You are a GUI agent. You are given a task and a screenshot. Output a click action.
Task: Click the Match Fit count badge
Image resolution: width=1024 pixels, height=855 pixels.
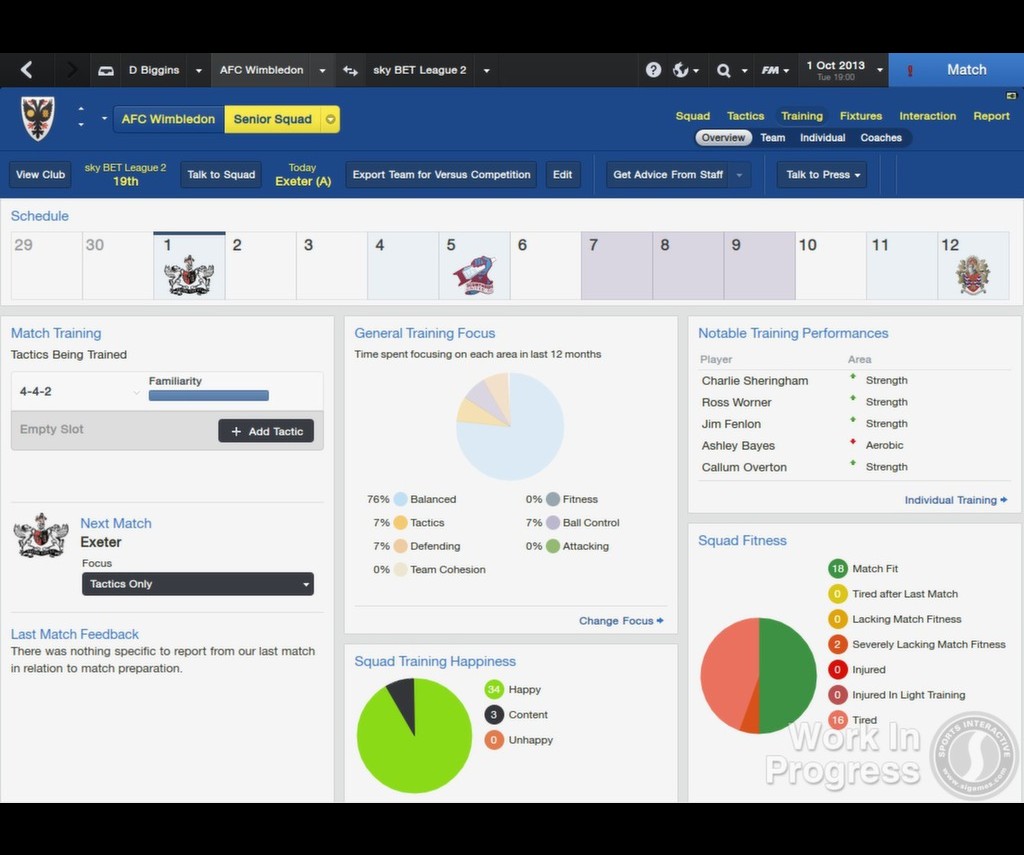837,568
